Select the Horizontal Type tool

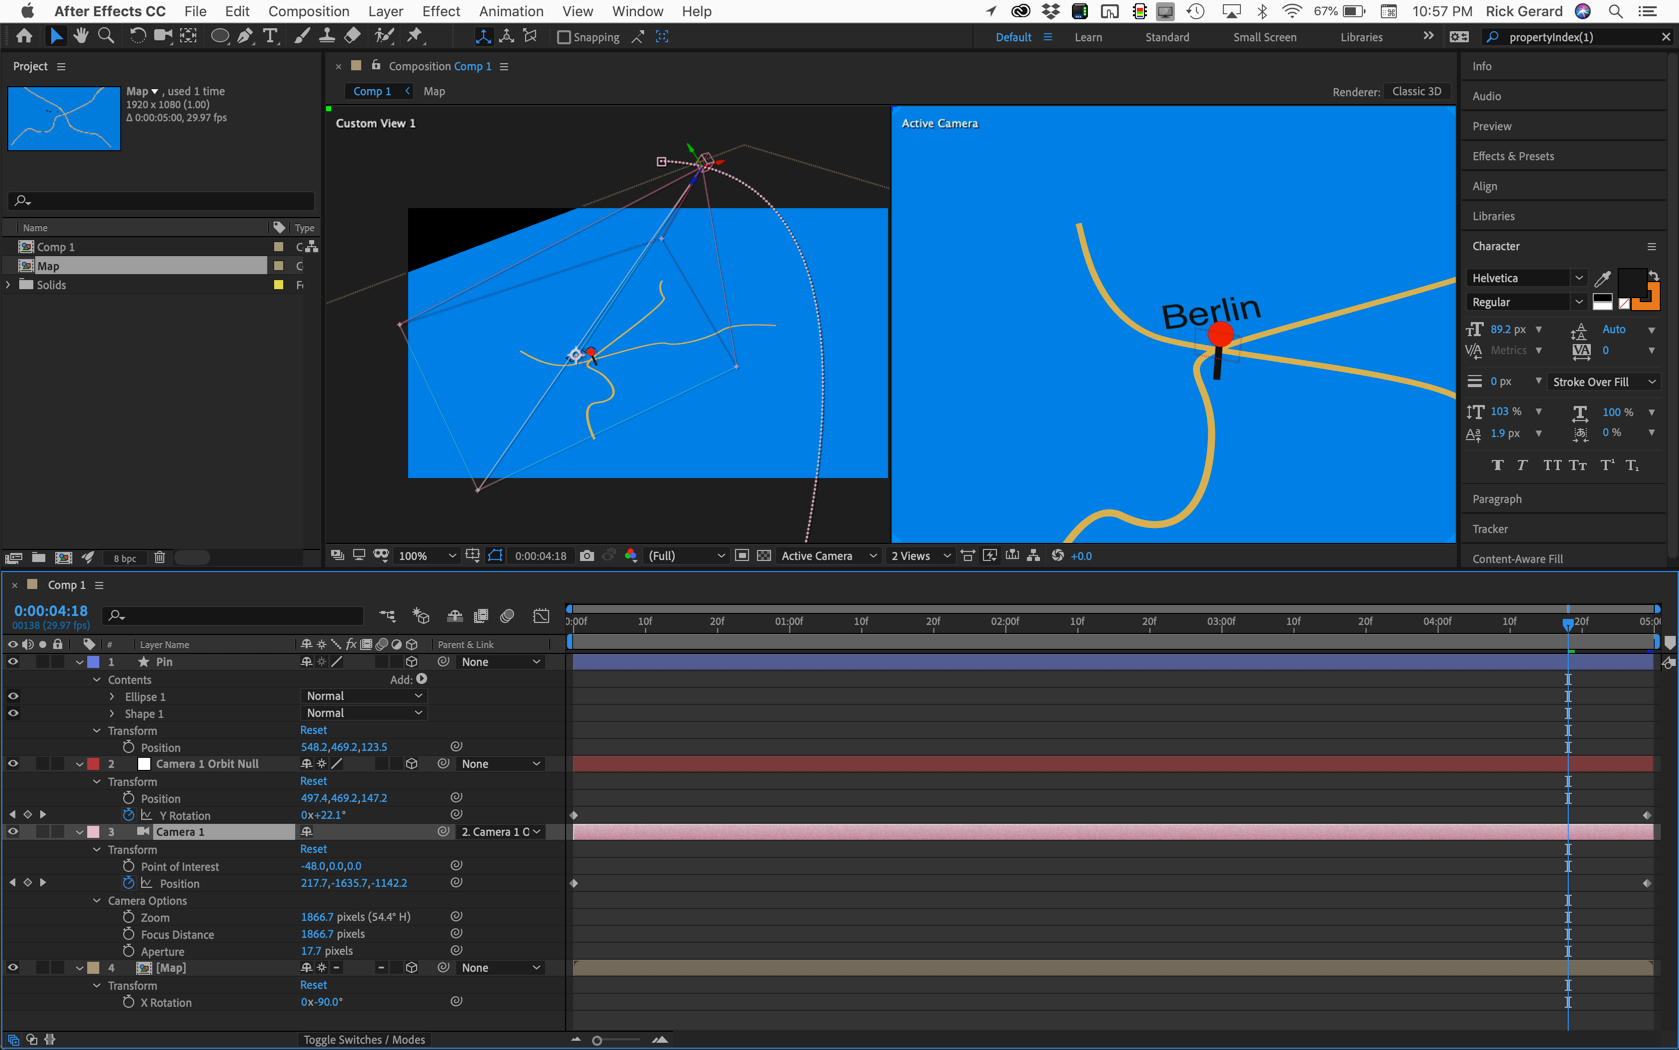(x=270, y=37)
